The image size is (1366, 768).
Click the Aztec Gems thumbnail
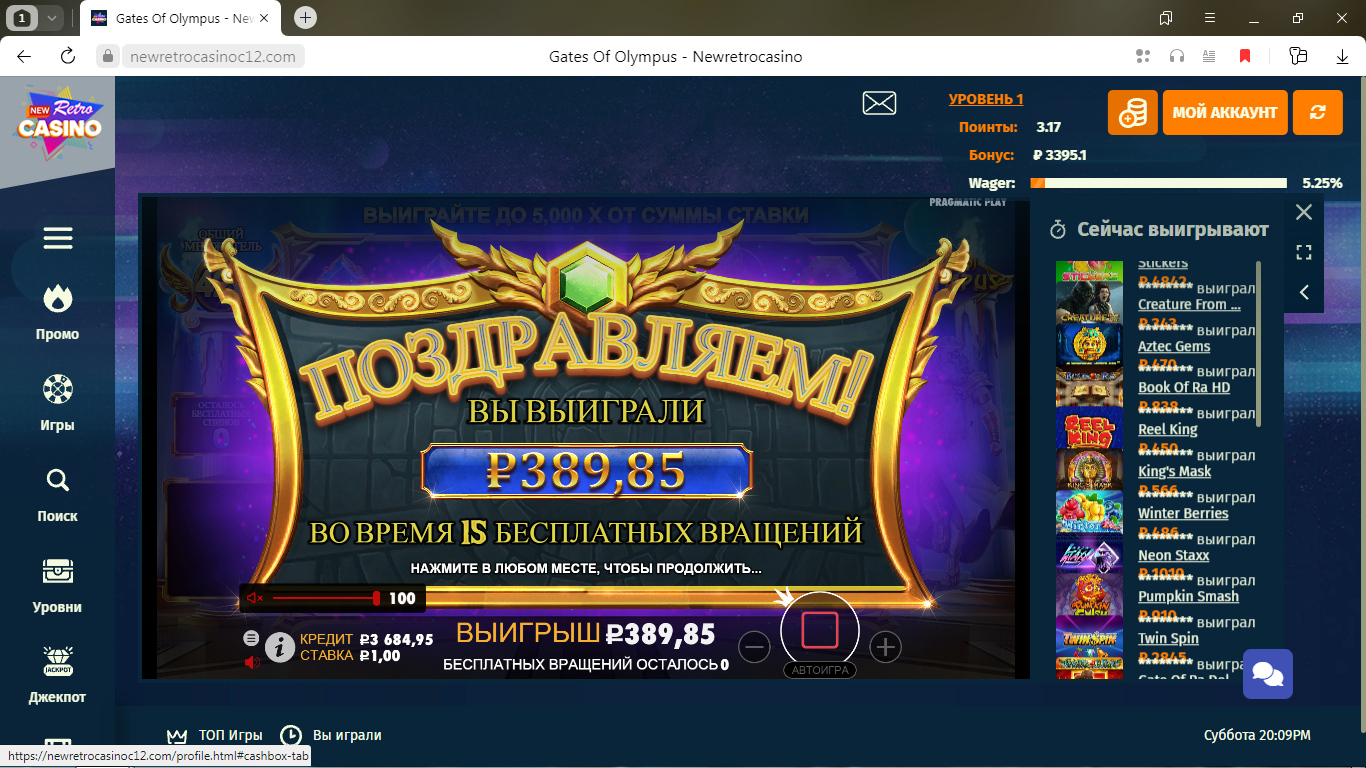point(1089,345)
